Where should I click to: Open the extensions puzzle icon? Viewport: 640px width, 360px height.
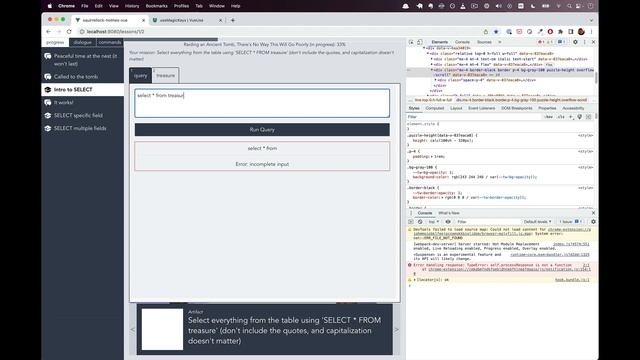coord(561,31)
